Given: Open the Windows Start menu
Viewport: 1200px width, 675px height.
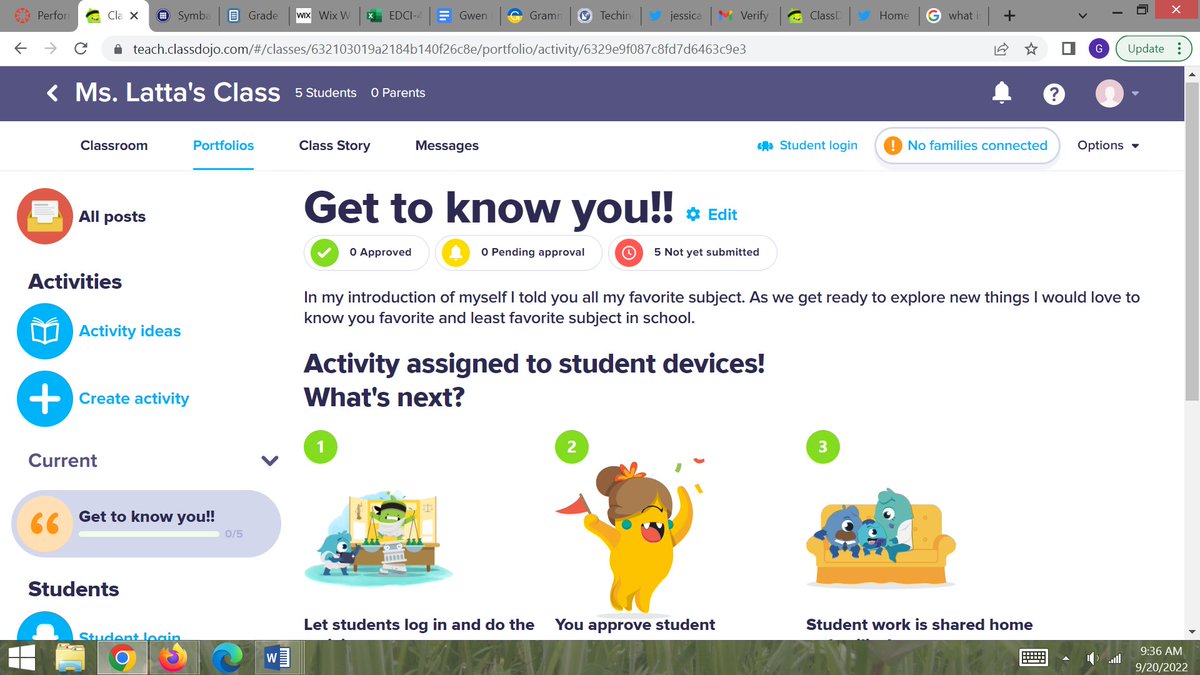Looking at the screenshot, I should [21, 658].
